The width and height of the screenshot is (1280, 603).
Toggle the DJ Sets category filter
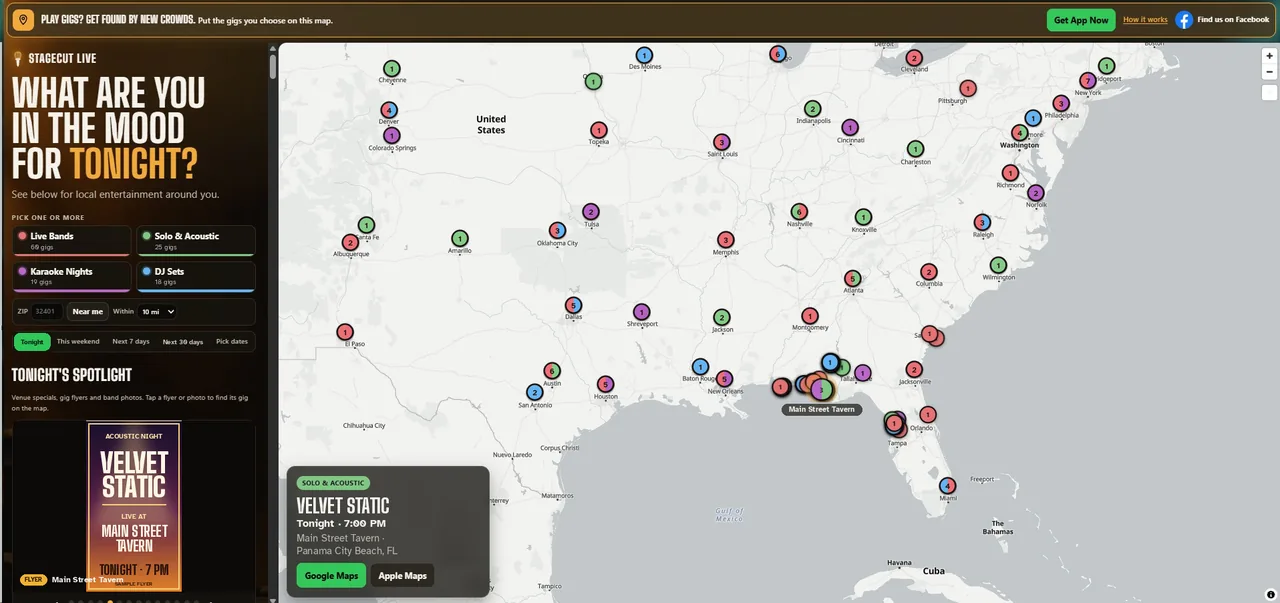195,276
